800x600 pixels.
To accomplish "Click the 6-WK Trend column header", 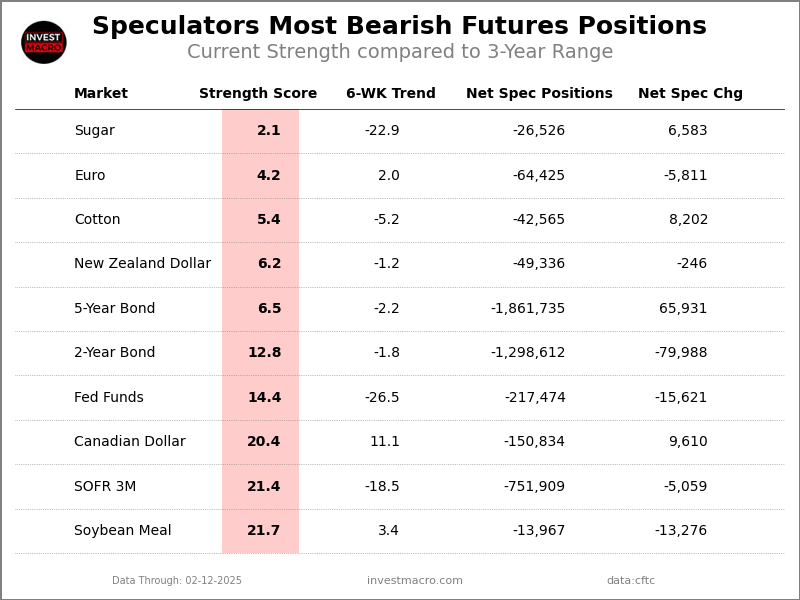I will [391, 94].
